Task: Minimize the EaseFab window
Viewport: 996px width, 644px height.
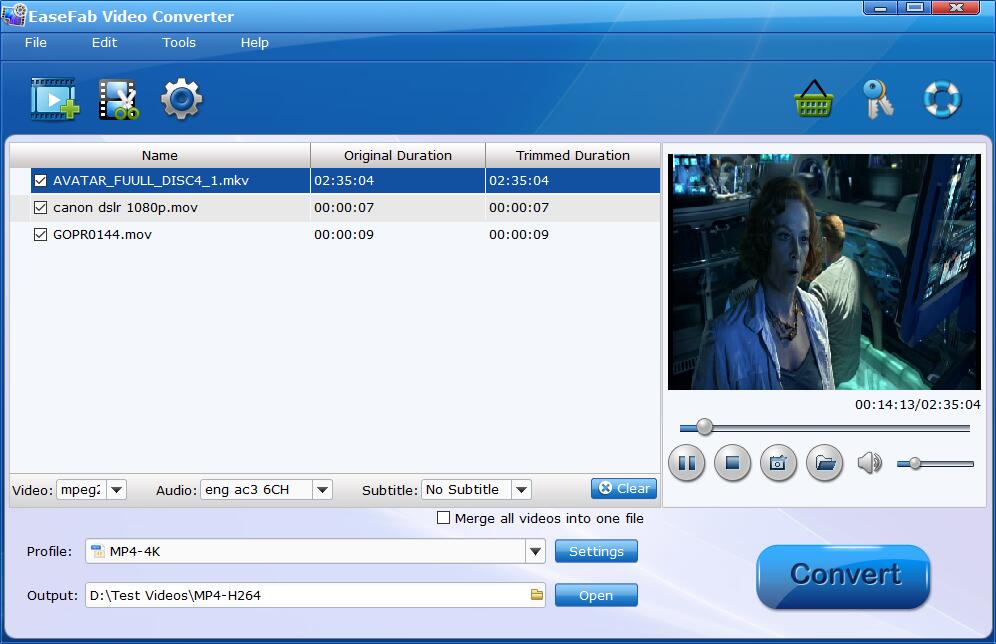Action: coord(880,8)
